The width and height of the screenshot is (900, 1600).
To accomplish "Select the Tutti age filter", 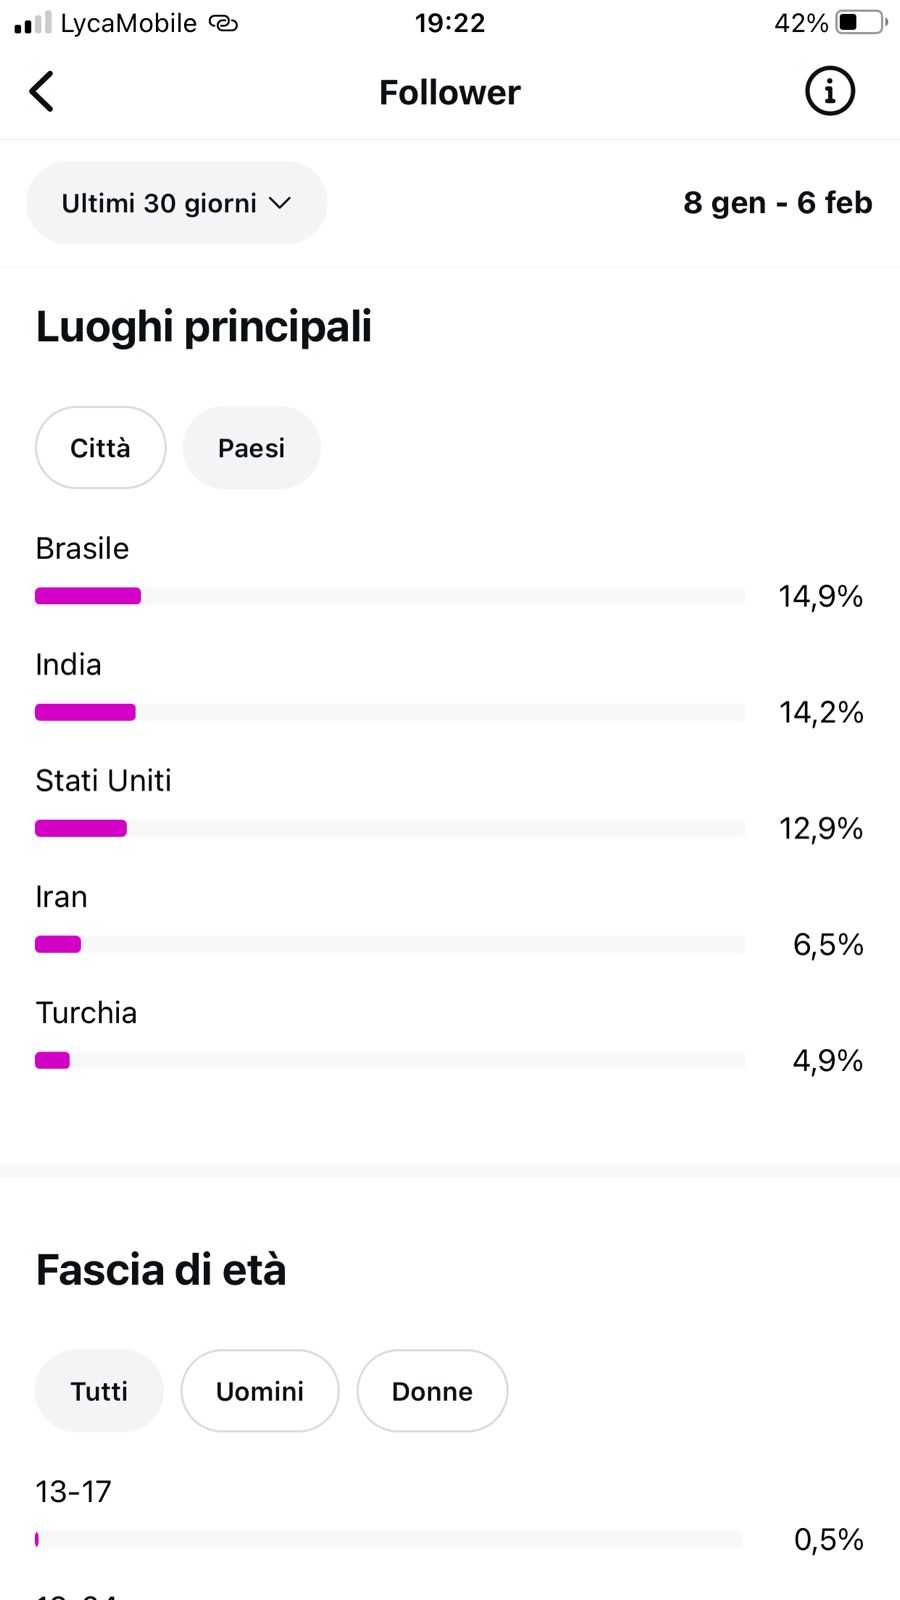I will coord(99,1391).
